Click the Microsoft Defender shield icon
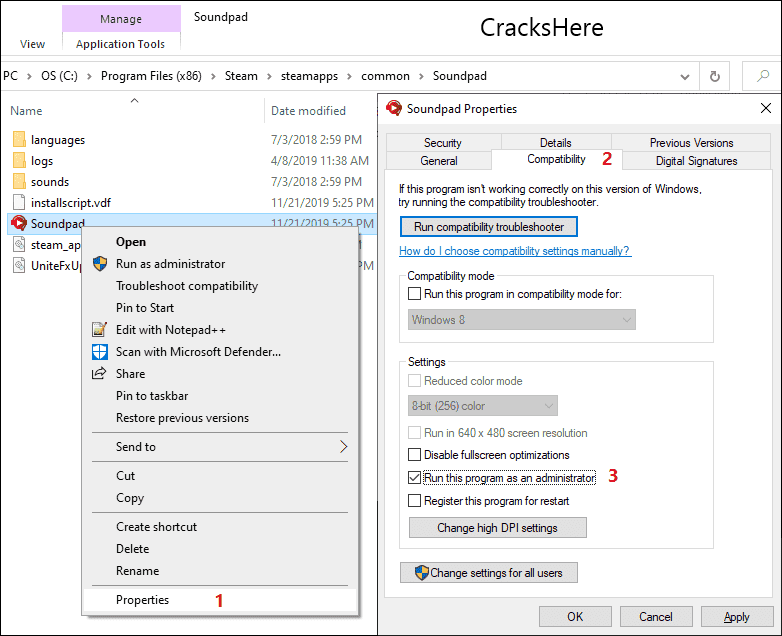 pos(100,352)
